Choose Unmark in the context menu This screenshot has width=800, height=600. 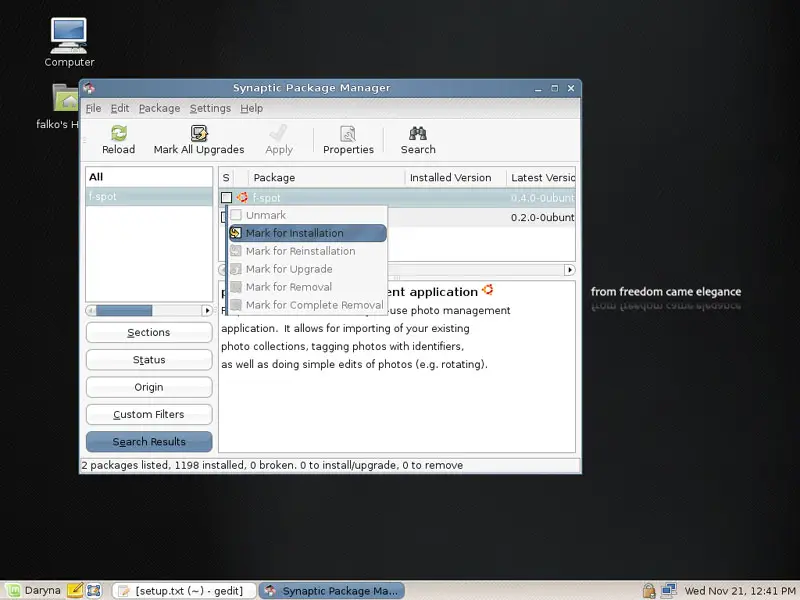tap(308, 215)
